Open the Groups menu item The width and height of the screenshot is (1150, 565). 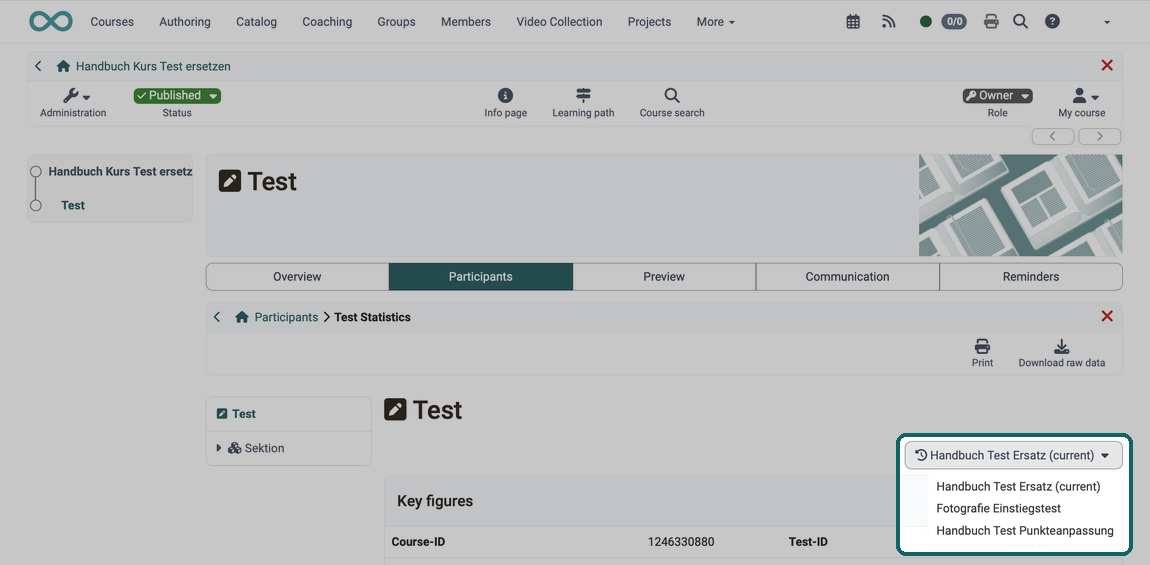(x=397, y=22)
